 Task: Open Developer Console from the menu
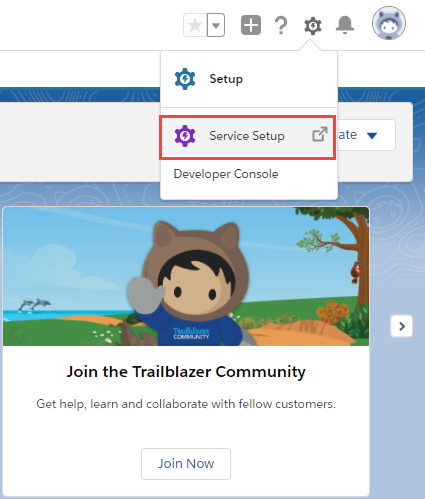coord(226,174)
